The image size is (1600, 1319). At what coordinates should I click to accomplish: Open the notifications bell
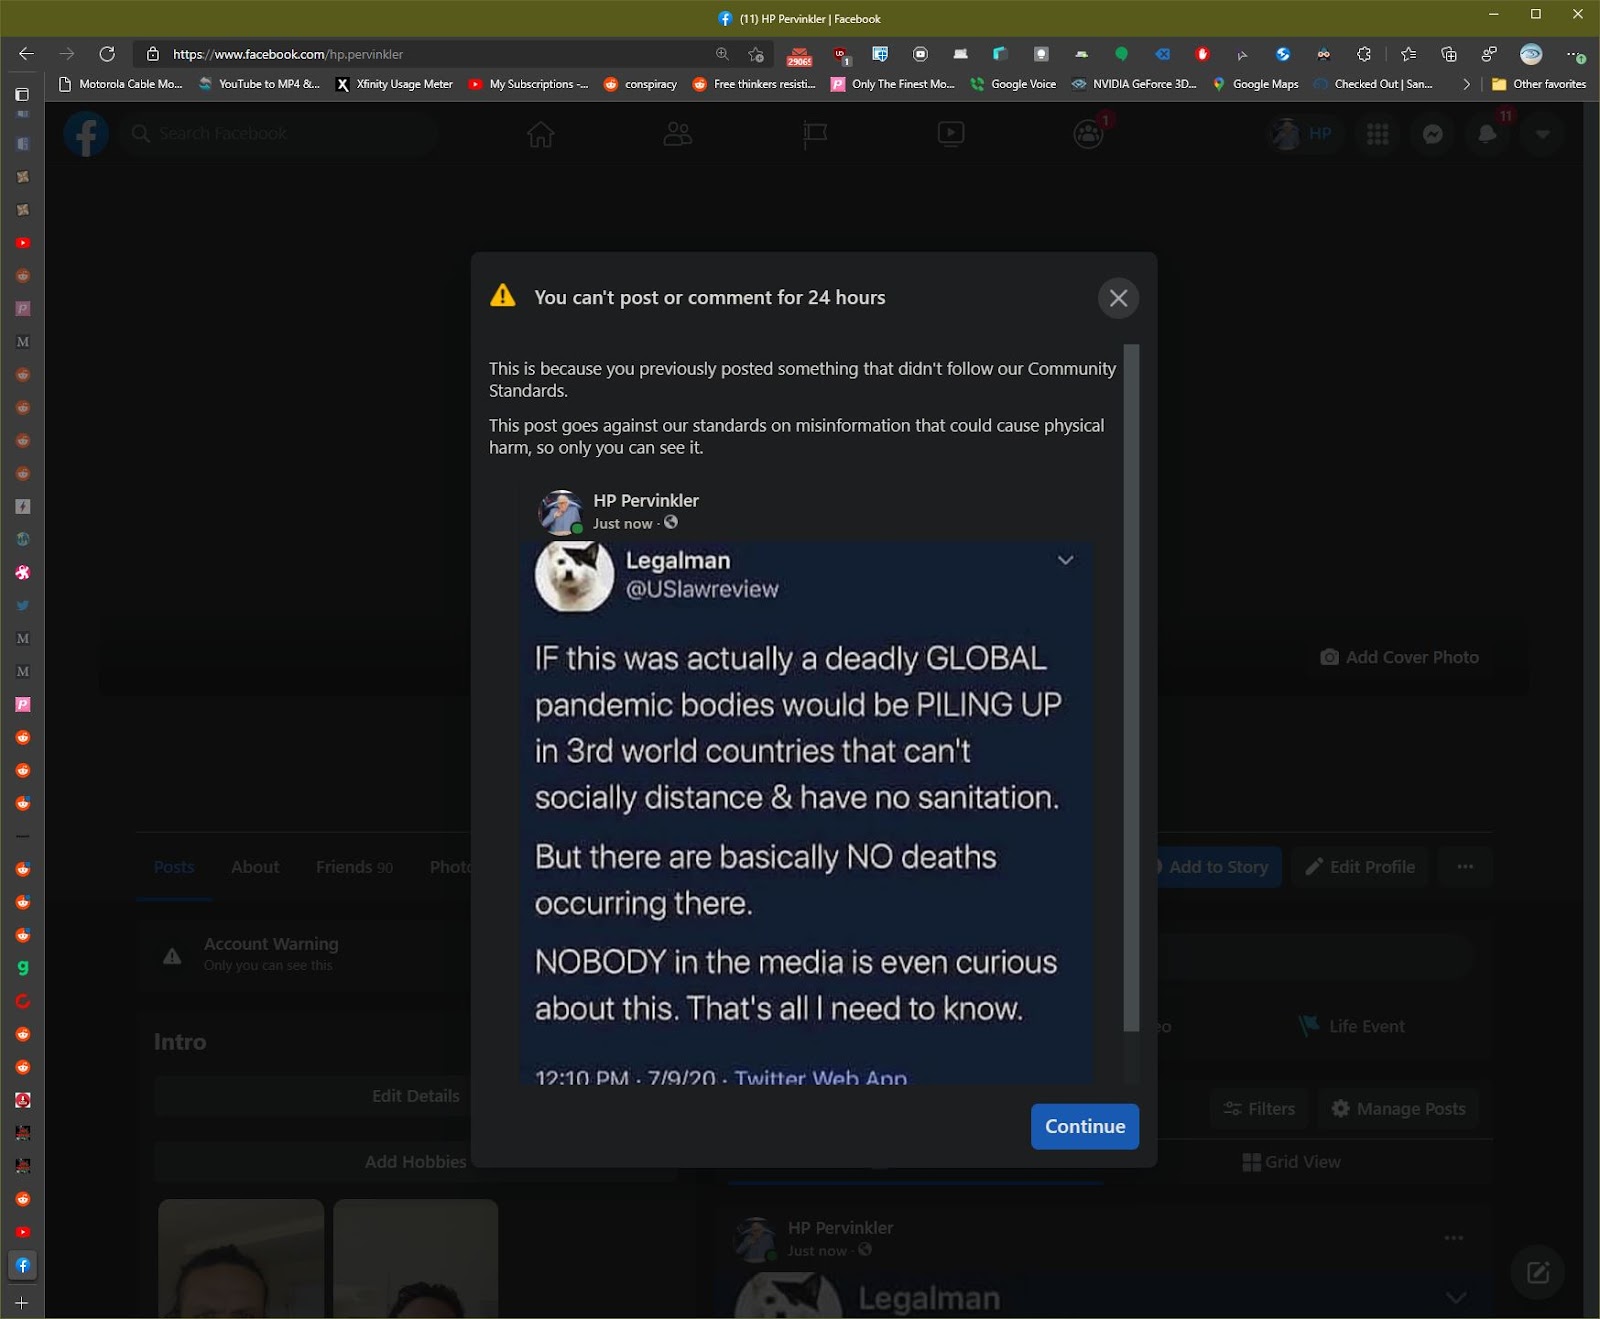1488,134
